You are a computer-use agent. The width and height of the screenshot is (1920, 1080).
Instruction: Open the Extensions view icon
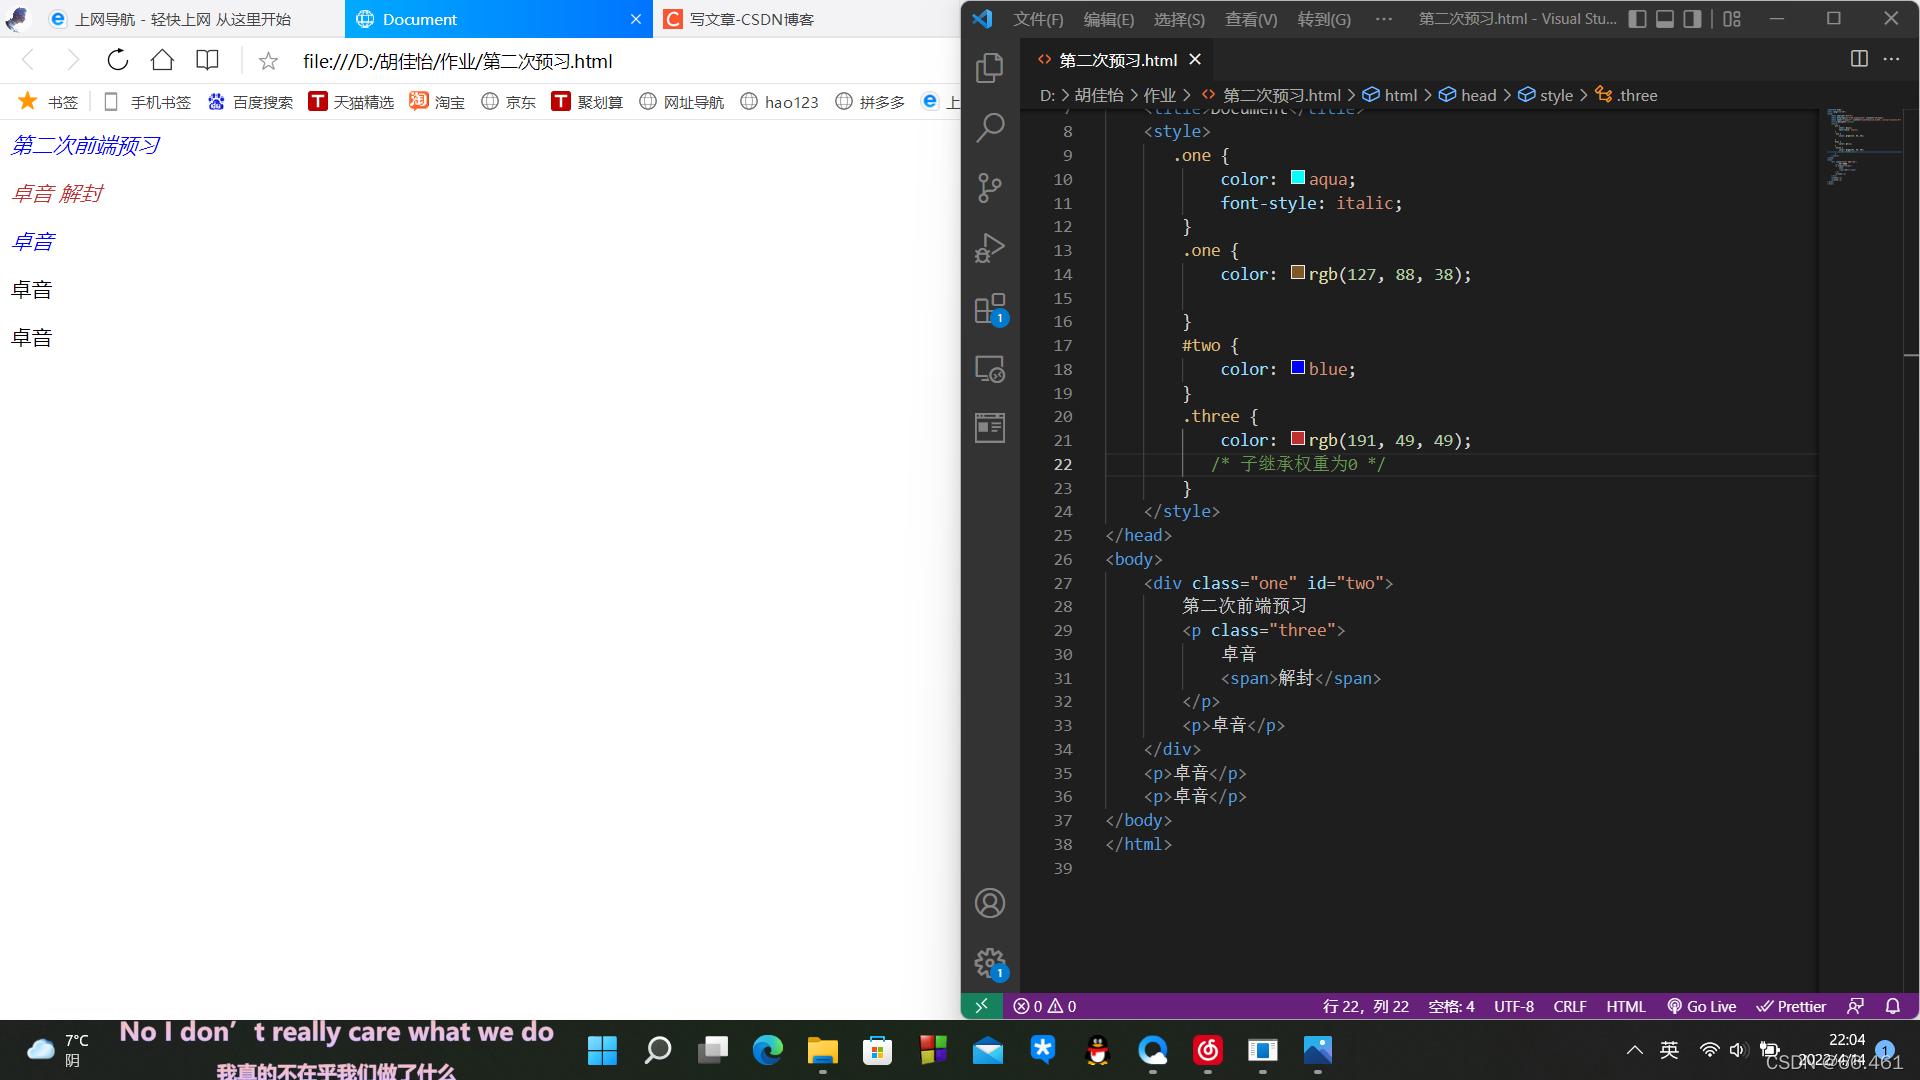pyautogui.click(x=989, y=309)
